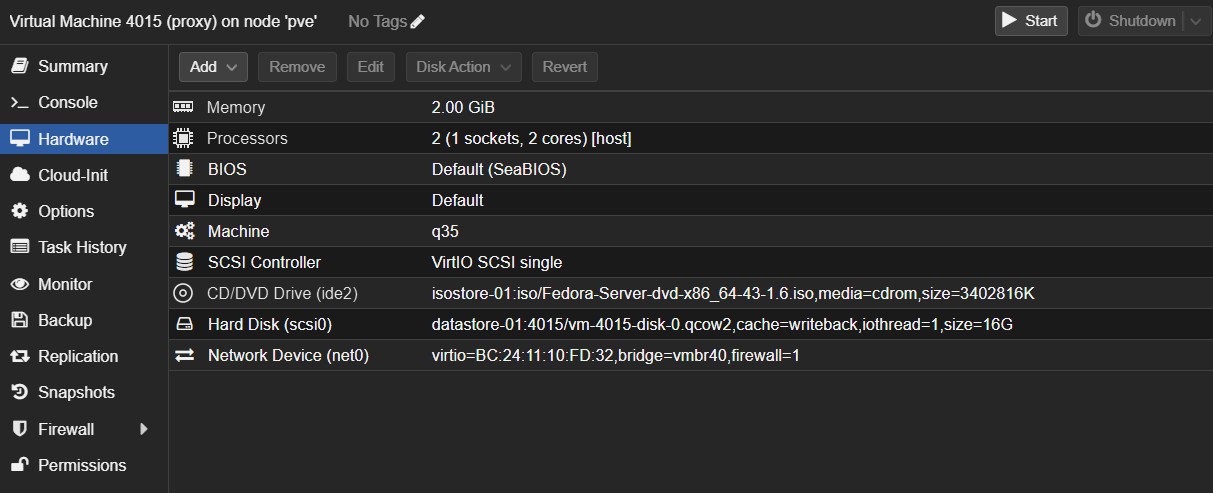The height and width of the screenshot is (493, 1213).
Task: Click the Machine gears icon
Action: pos(183,231)
